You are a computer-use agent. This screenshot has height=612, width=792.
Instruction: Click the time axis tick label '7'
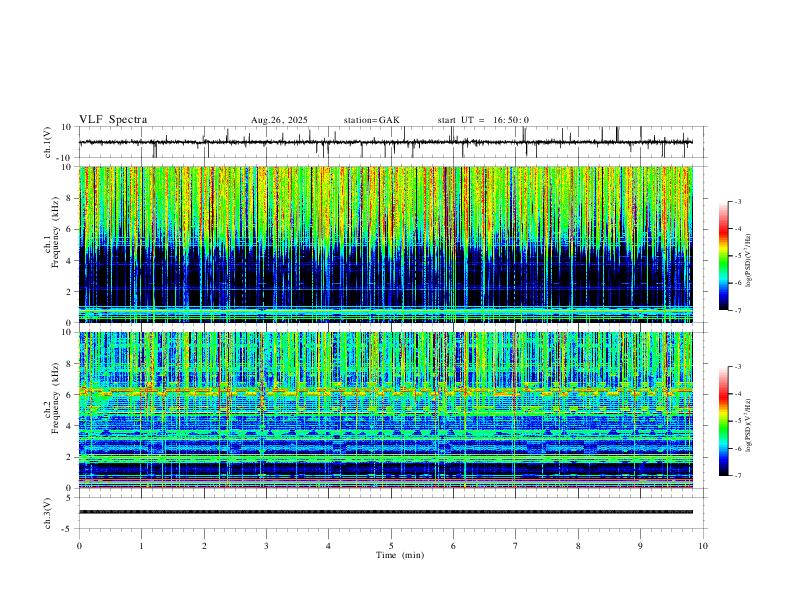(516, 546)
